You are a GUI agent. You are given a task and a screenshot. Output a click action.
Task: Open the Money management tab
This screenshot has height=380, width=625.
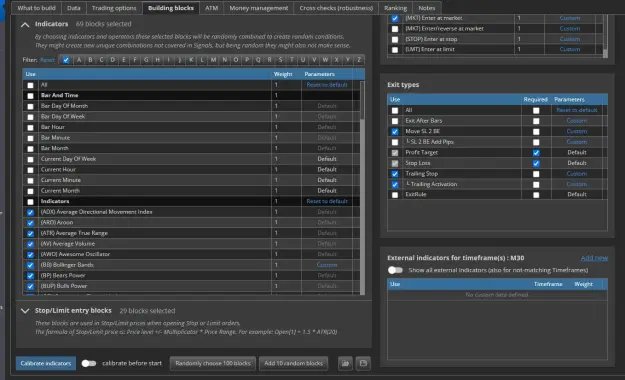(259, 8)
